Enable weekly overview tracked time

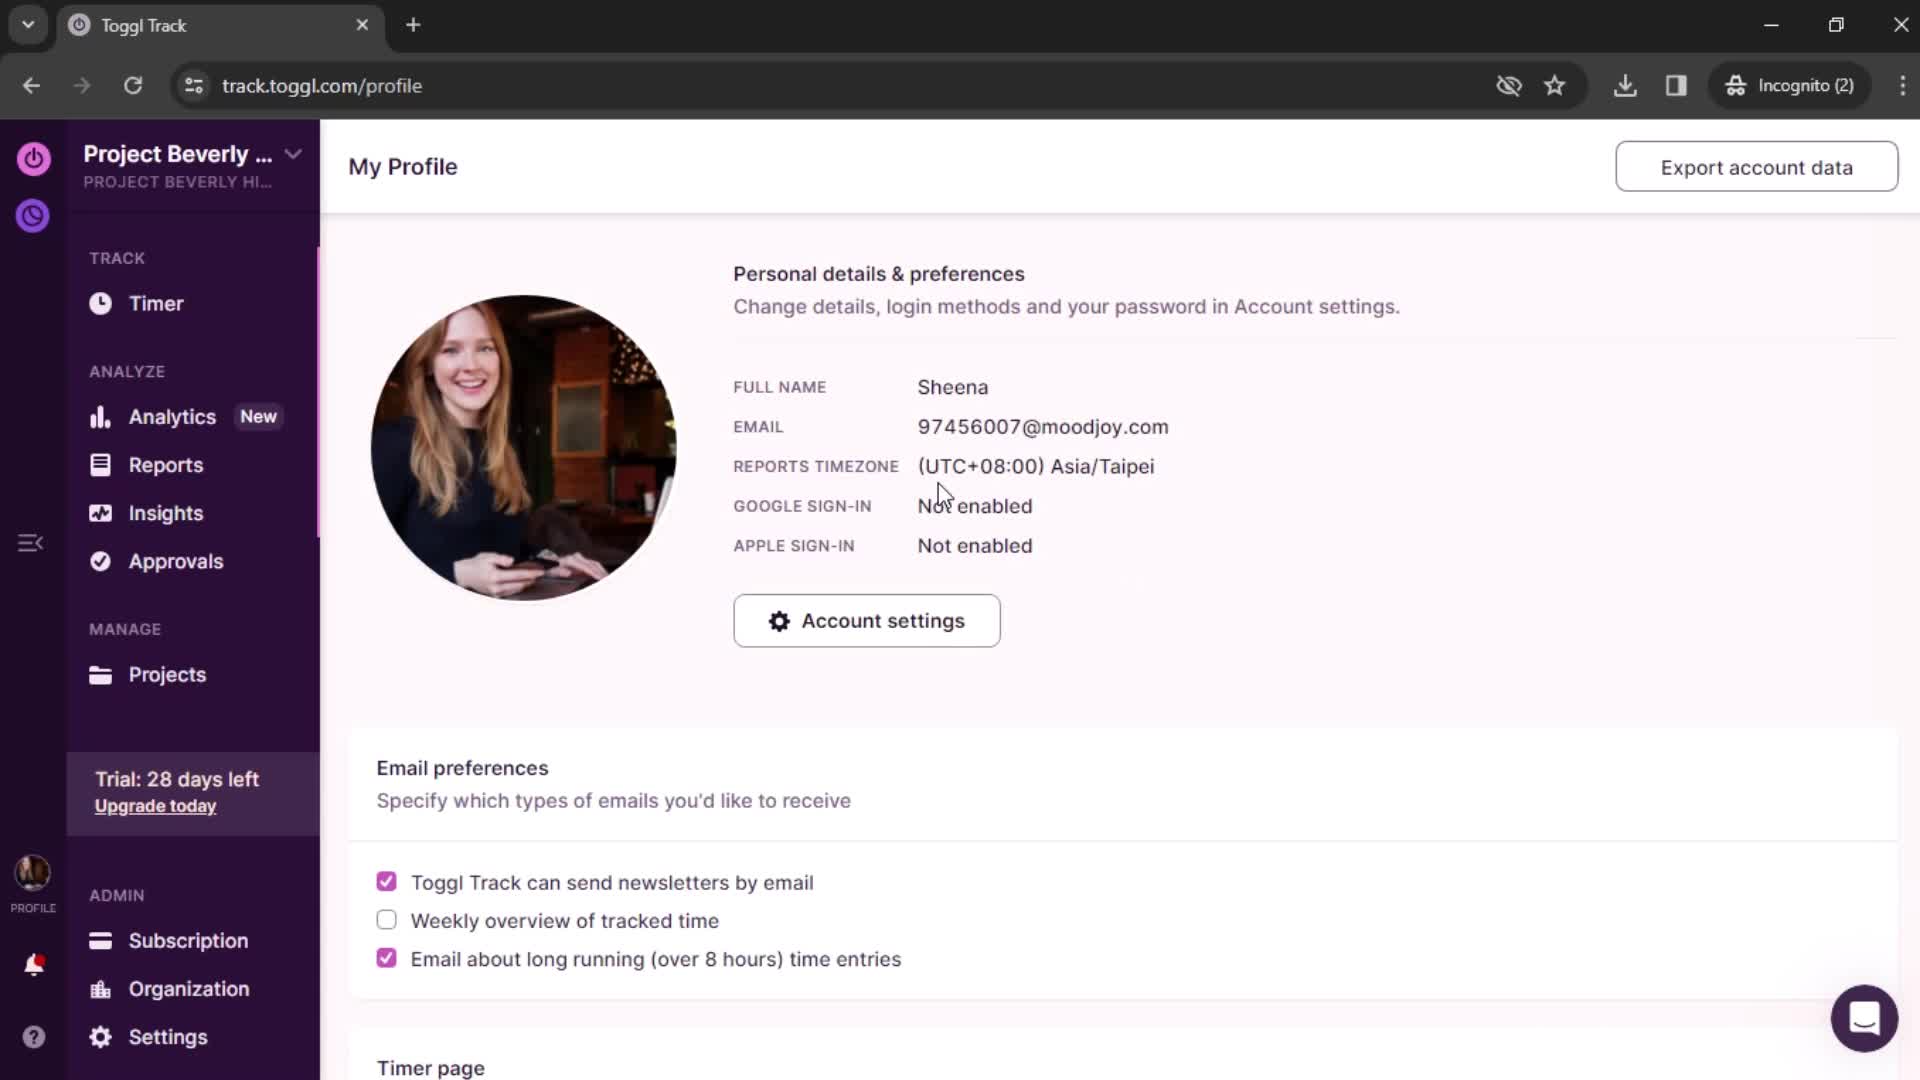click(x=386, y=920)
